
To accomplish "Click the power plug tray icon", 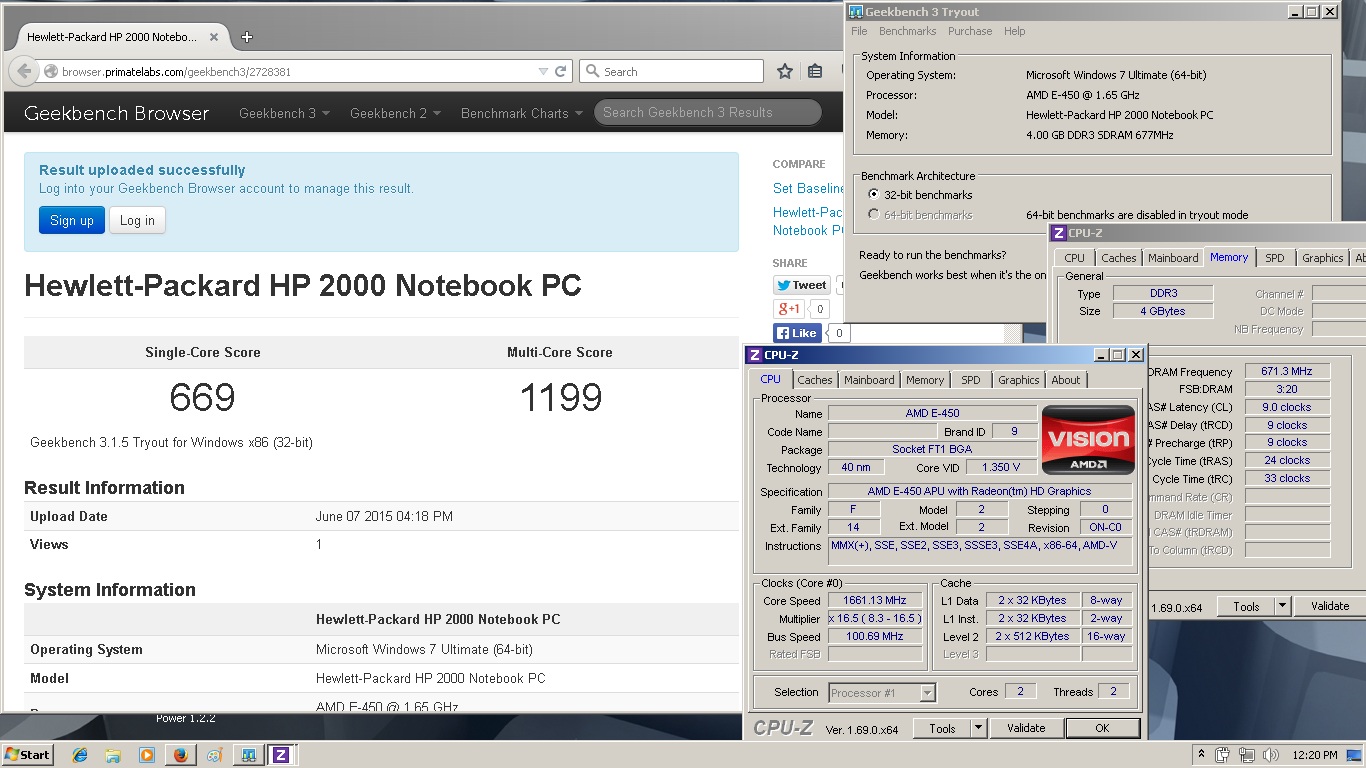I will tap(1223, 755).
